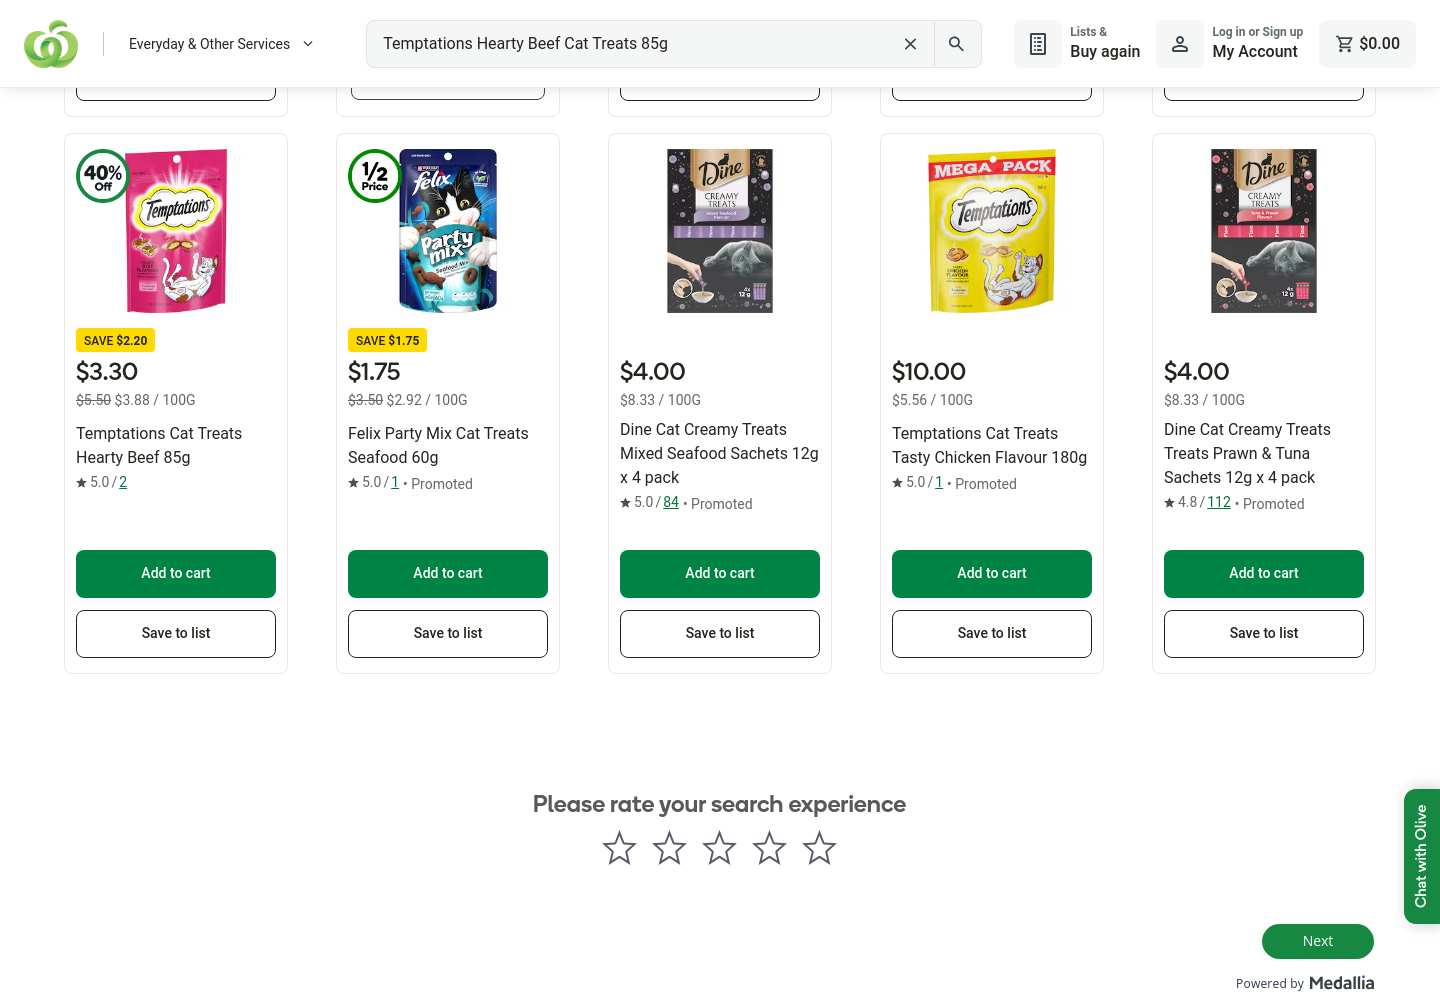Click Temptations Mega Pack product image
The image size is (1440, 1000).
click(992, 231)
